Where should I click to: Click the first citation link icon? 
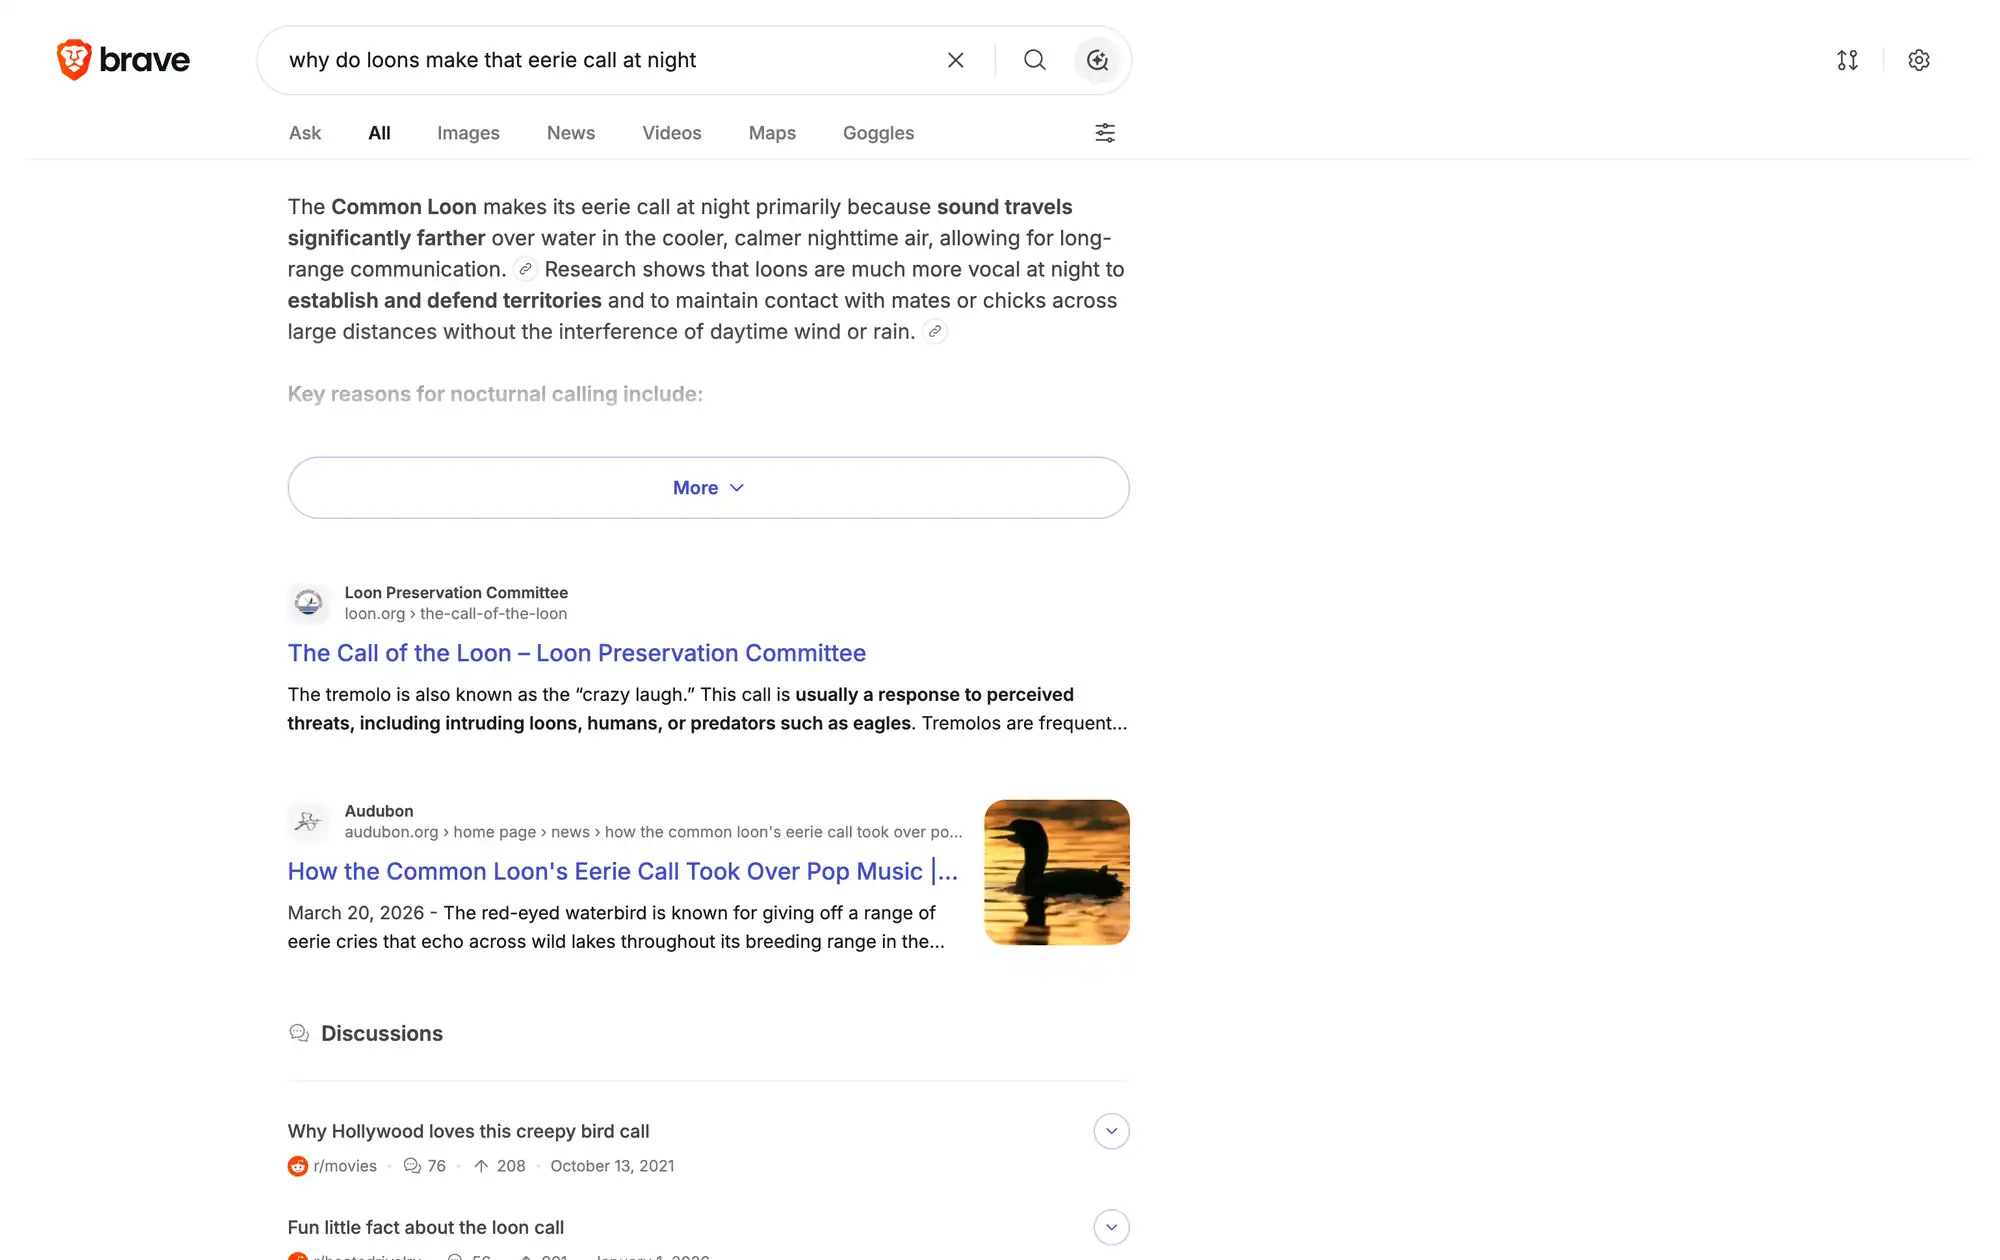(x=525, y=269)
